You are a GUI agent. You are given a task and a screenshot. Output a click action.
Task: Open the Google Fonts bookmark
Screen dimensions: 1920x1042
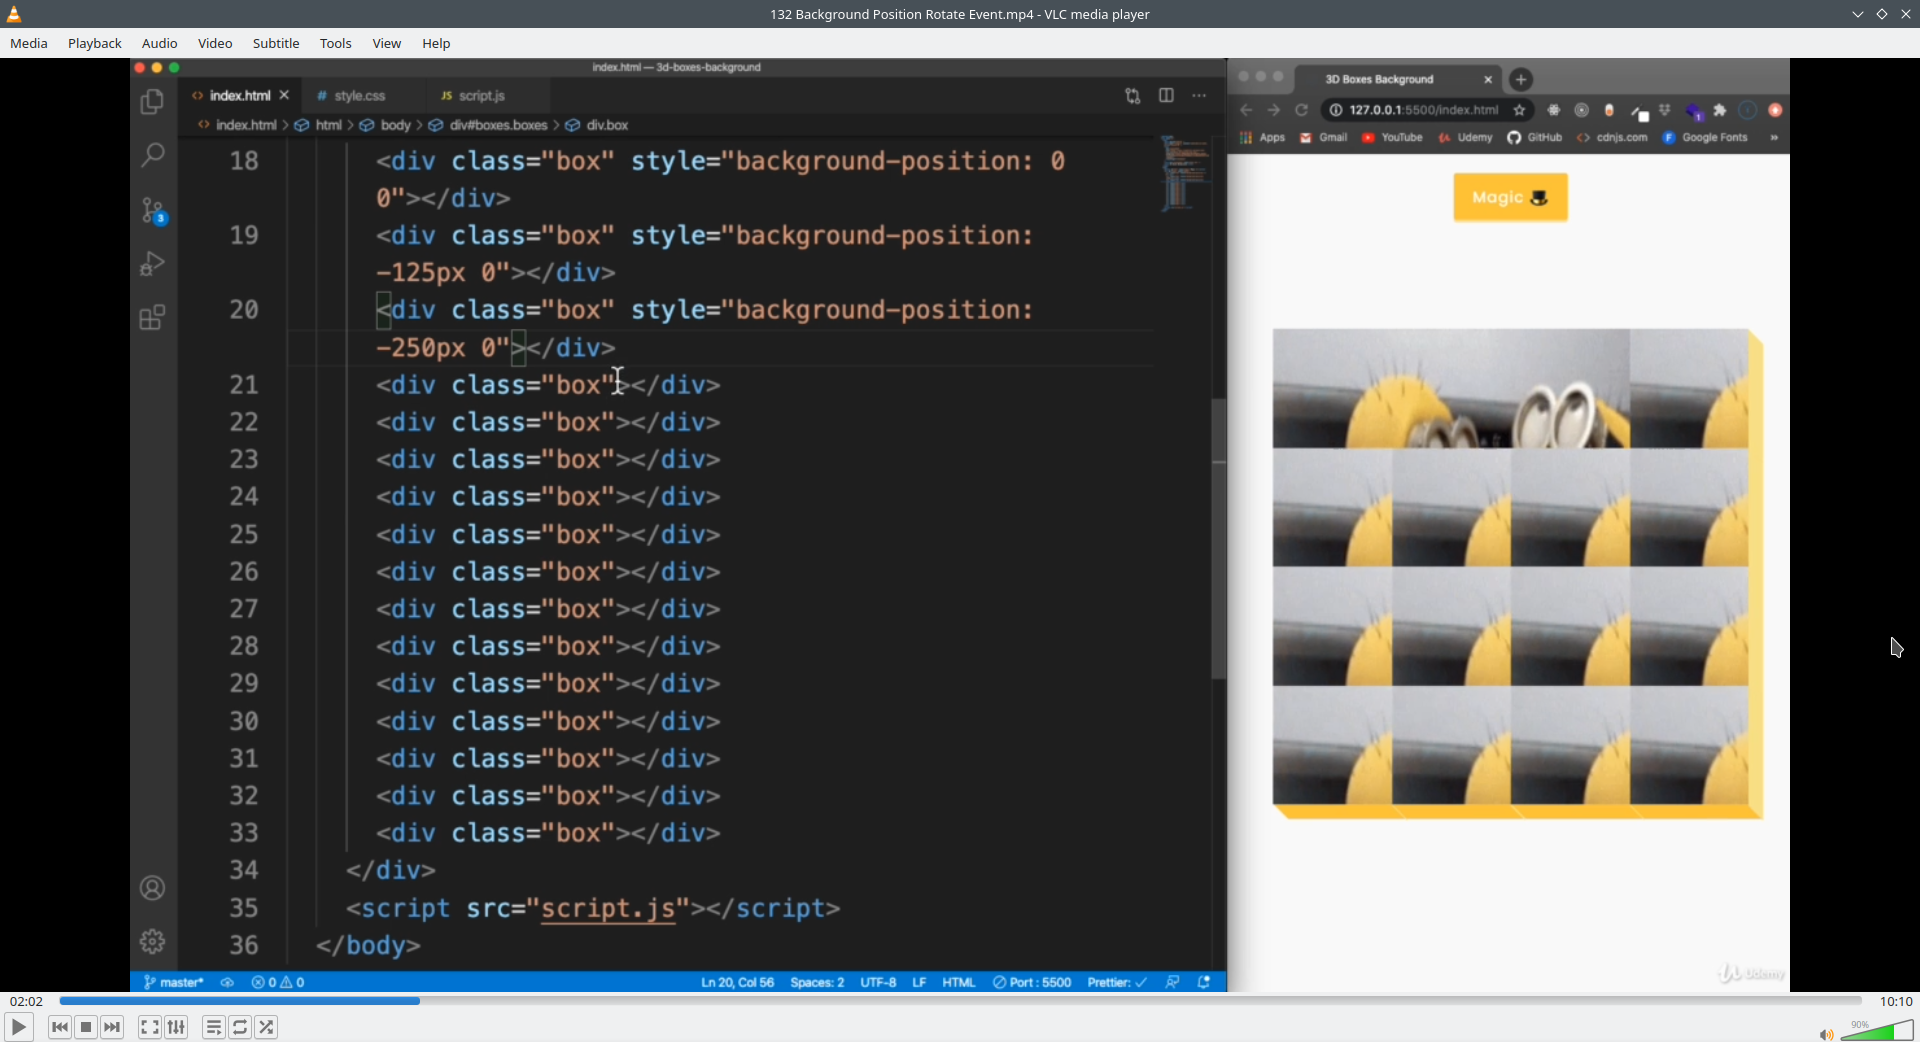pos(1705,138)
